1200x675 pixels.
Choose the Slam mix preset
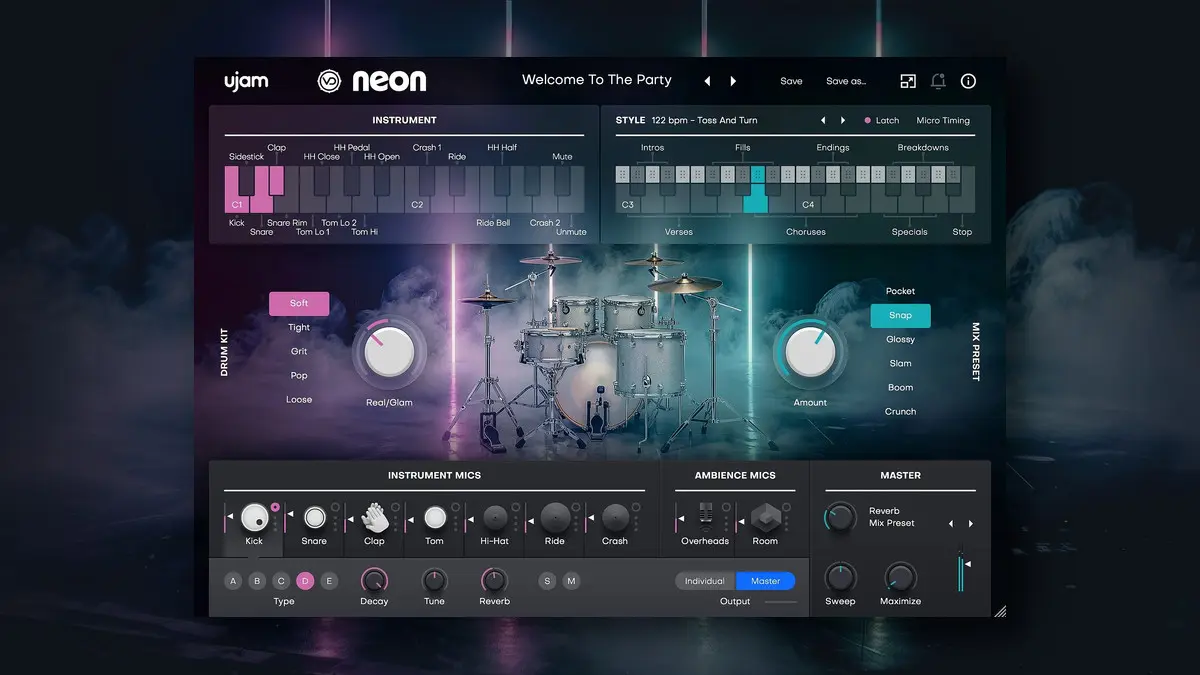pyautogui.click(x=900, y=363)
